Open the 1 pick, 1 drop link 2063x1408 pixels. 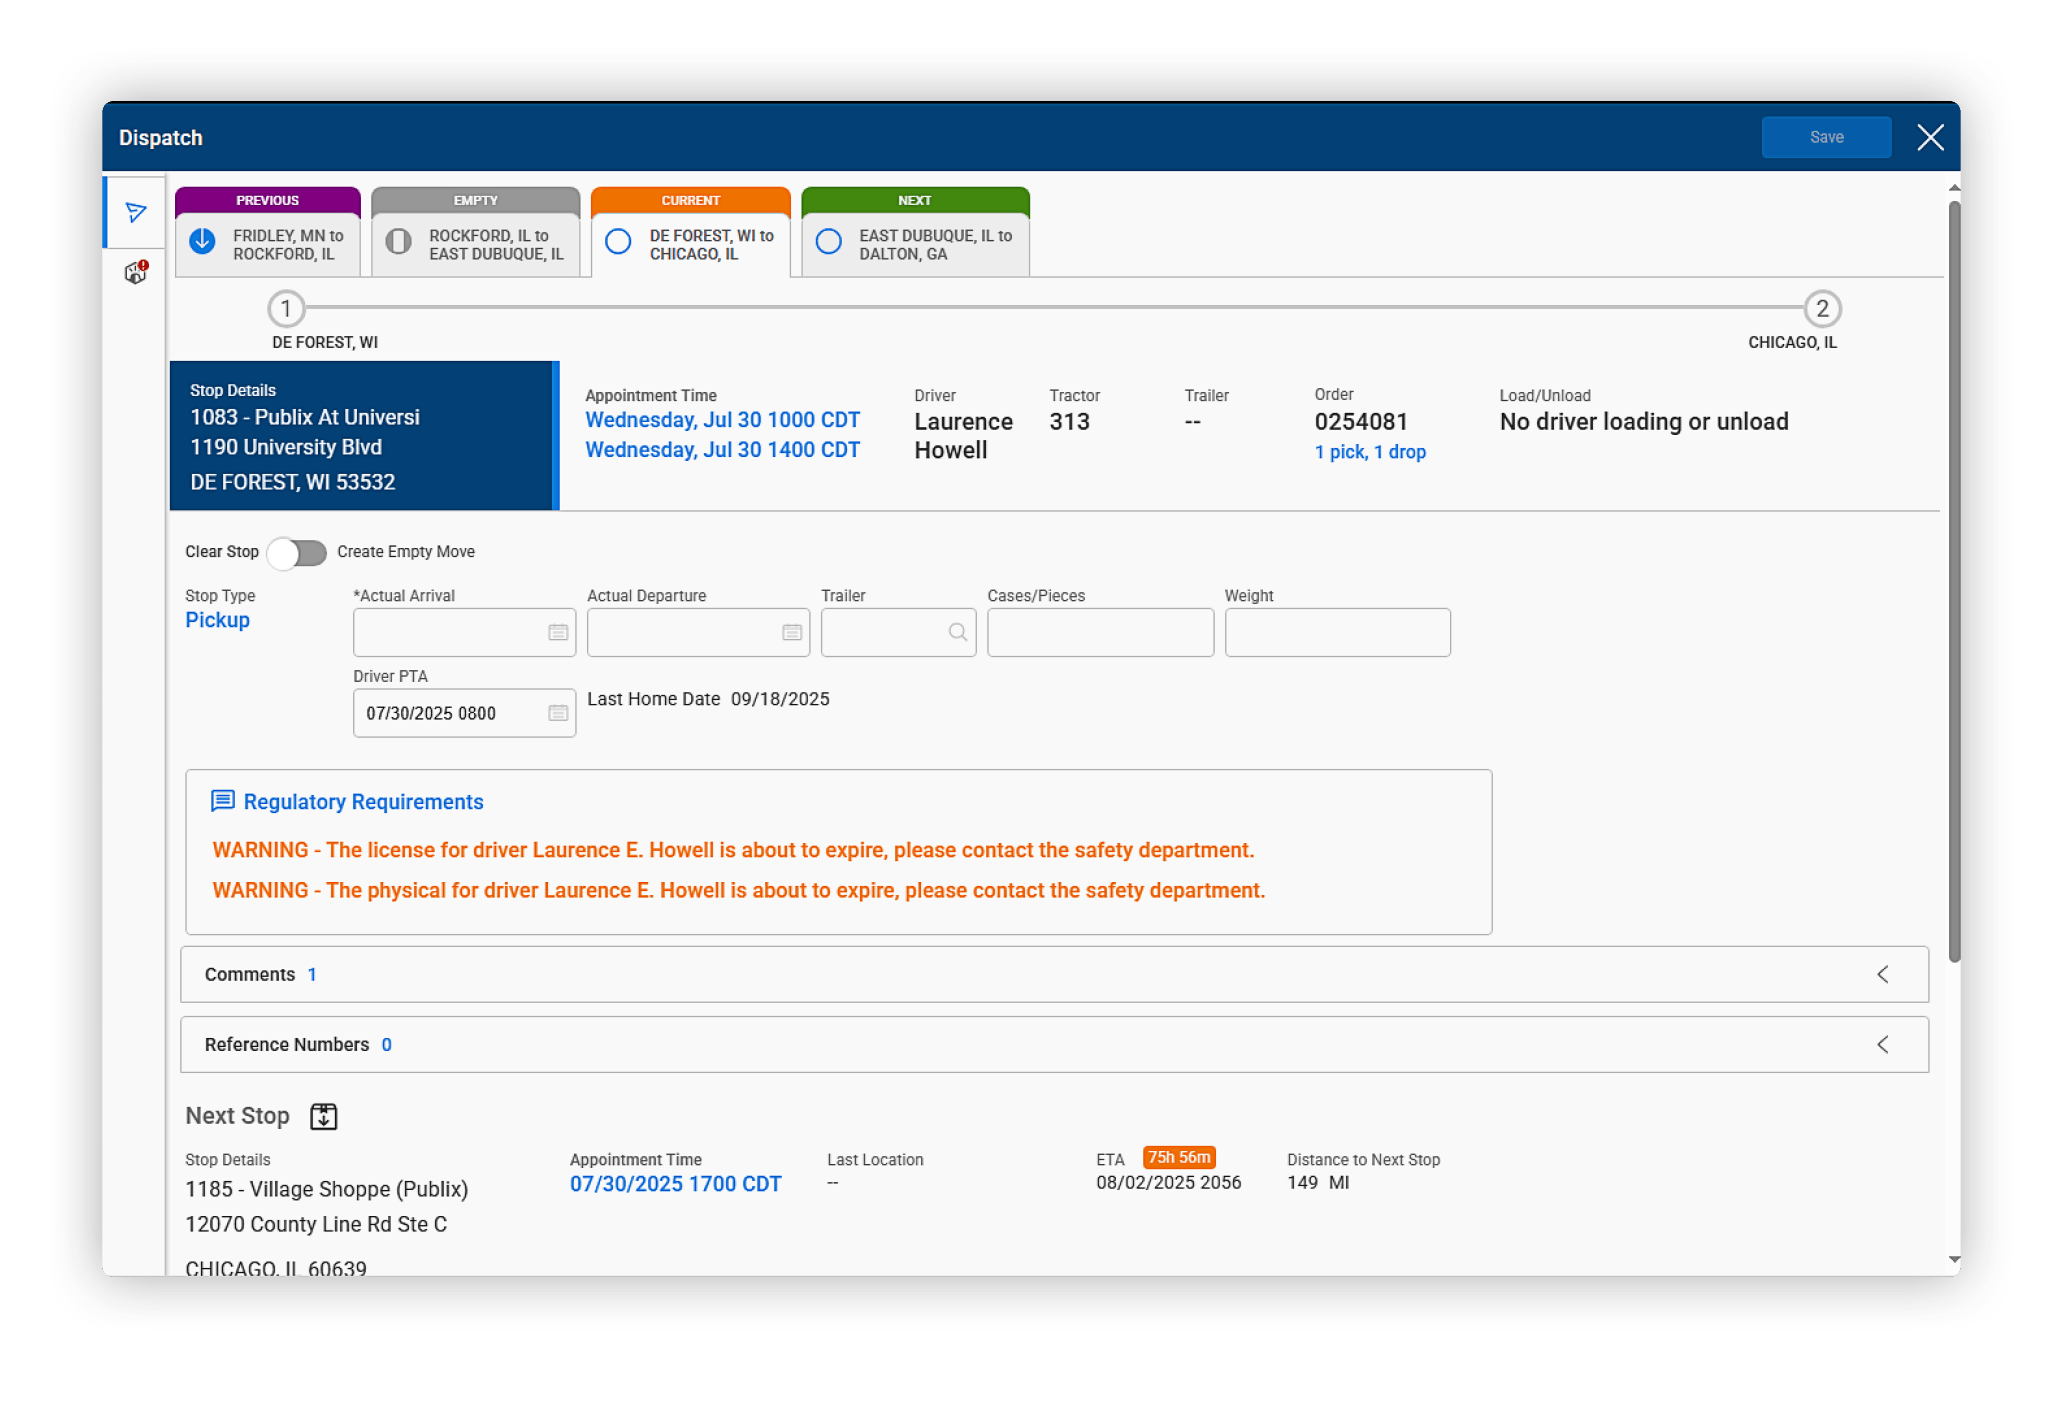coord(1370,451)
